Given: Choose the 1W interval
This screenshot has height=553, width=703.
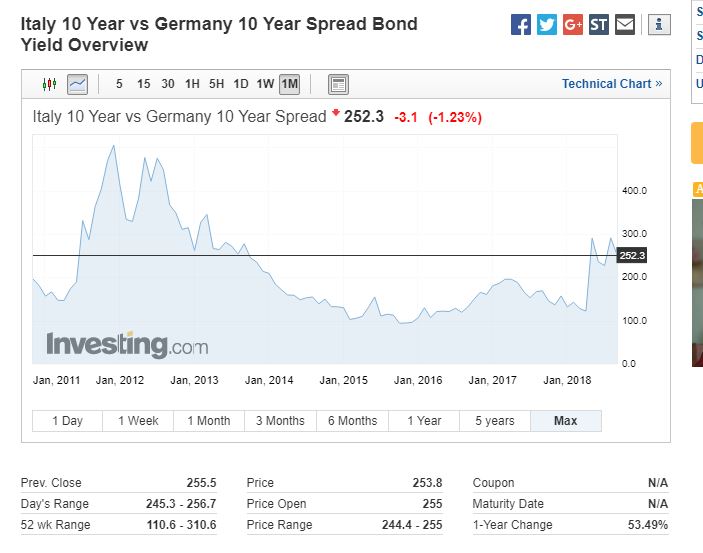Looking at the screenshot, I should coord(265,84).
